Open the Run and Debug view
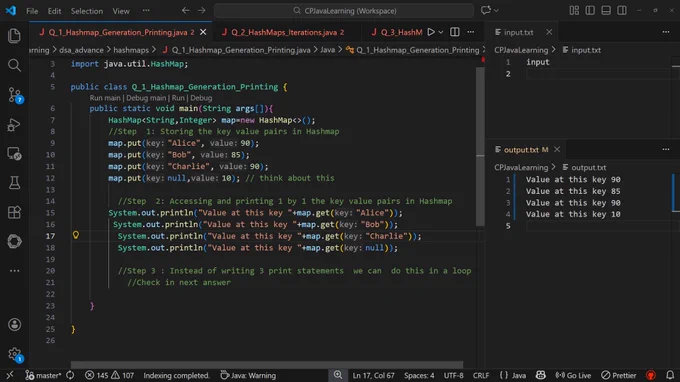This screenshot has width=680, height=382. click(x=14, y=125)
